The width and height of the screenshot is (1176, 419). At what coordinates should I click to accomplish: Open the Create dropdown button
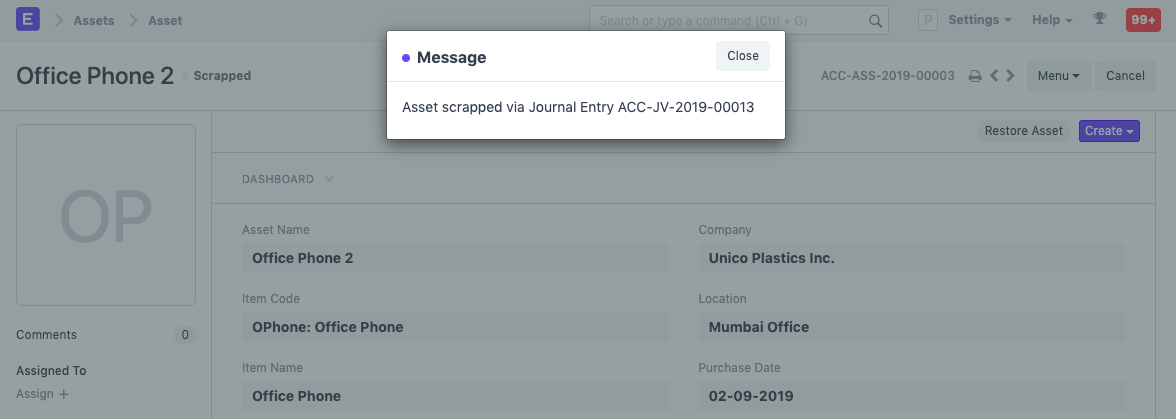click(1109, 131)
